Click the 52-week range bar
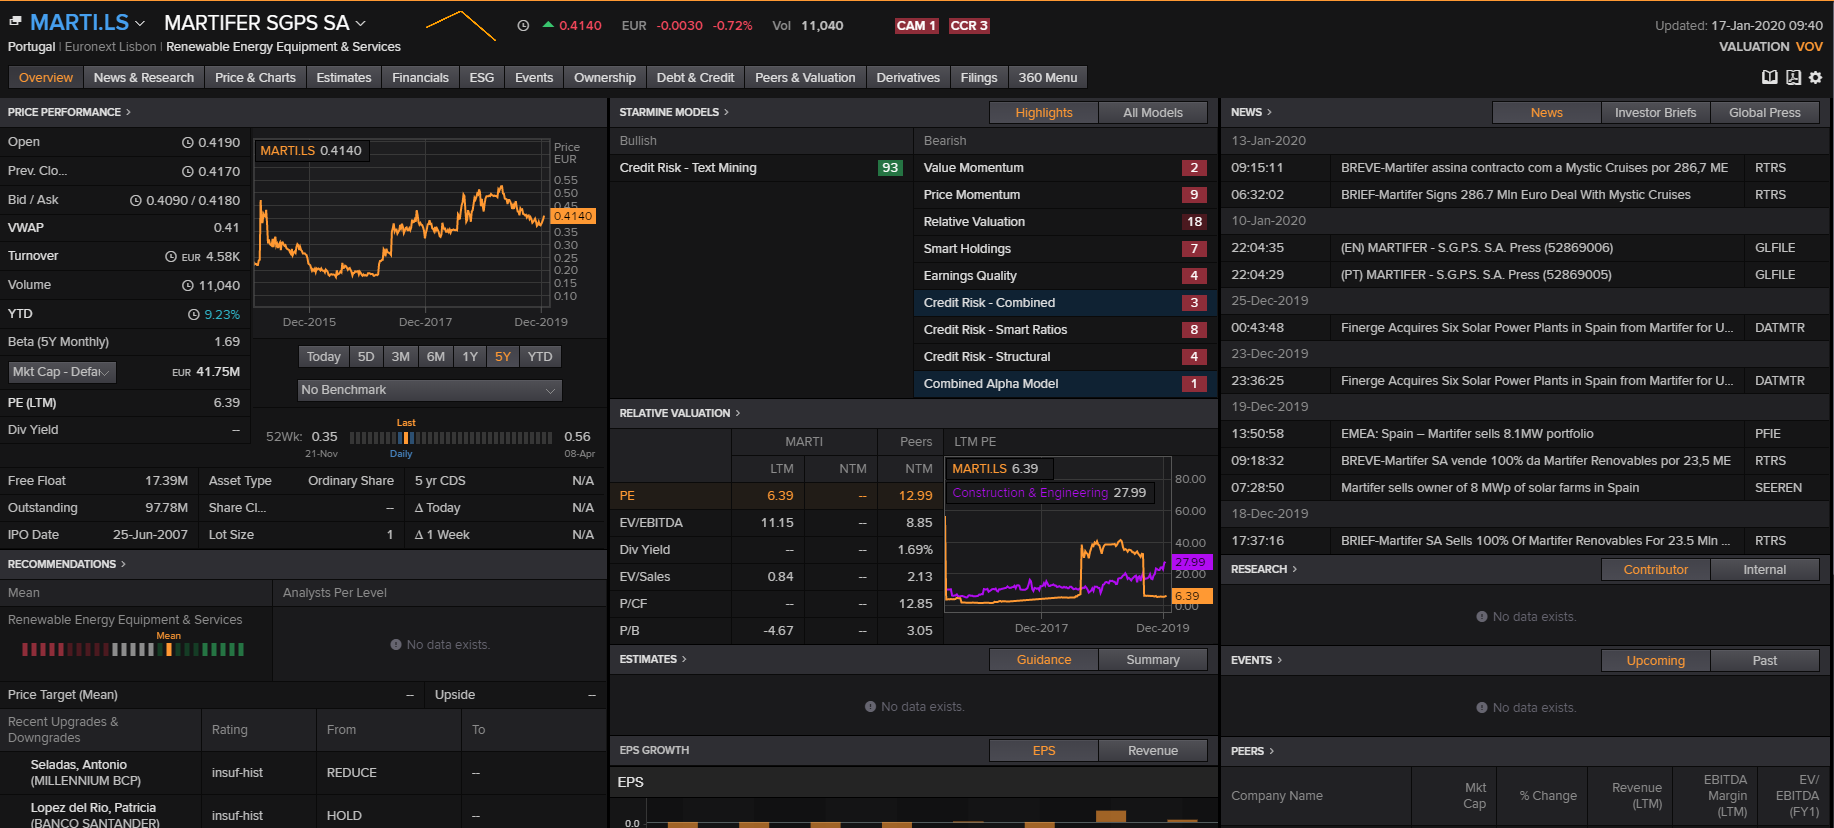This screenshot has width=1834, height=828. pyautogui.click(x=450, y=438)
